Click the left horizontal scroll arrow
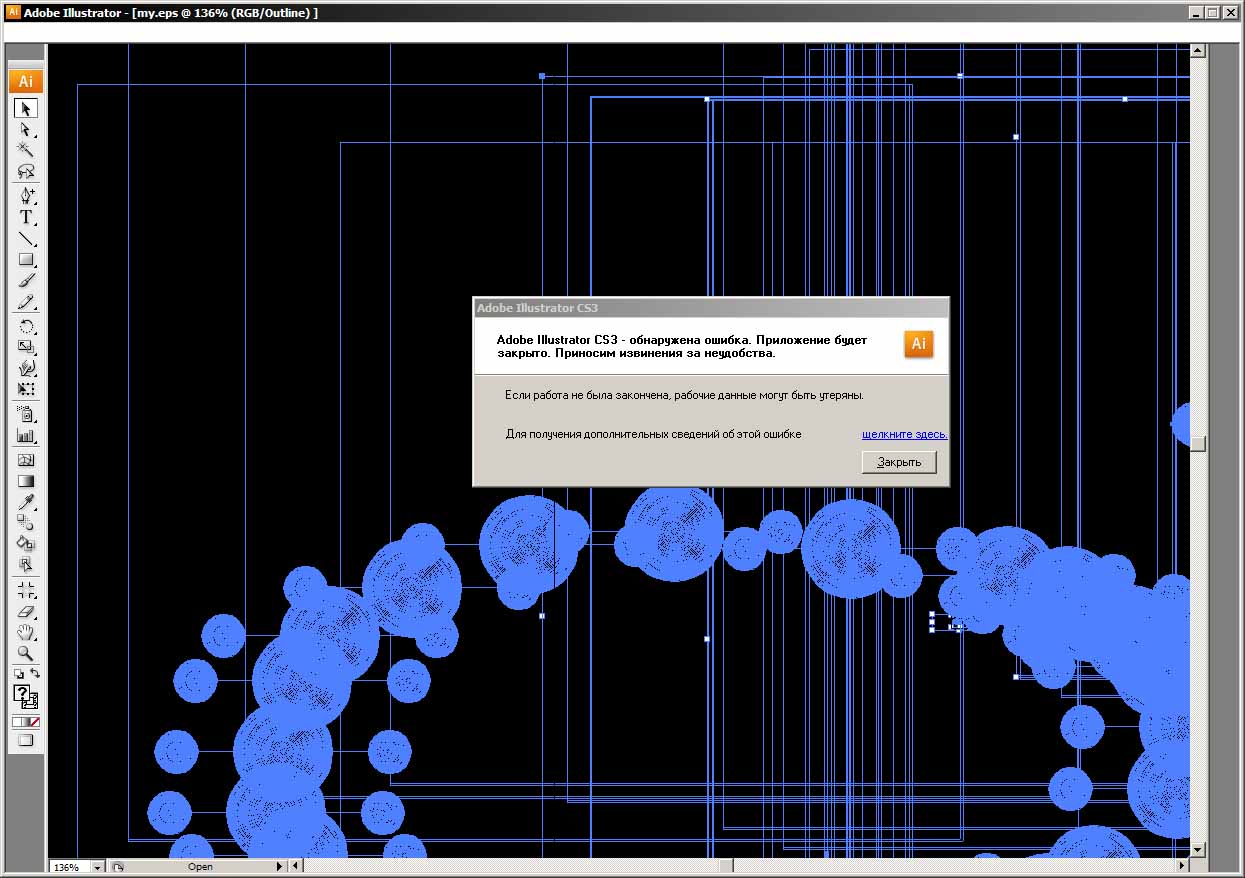 point(295,866)
